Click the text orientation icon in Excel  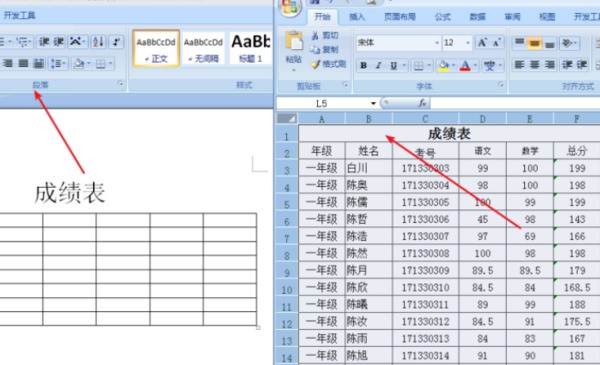click(567, 43)
